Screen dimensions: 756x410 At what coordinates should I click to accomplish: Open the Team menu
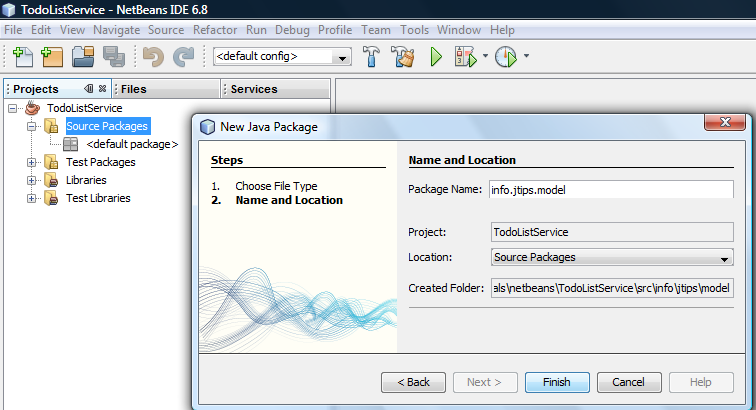coord(376,30)
